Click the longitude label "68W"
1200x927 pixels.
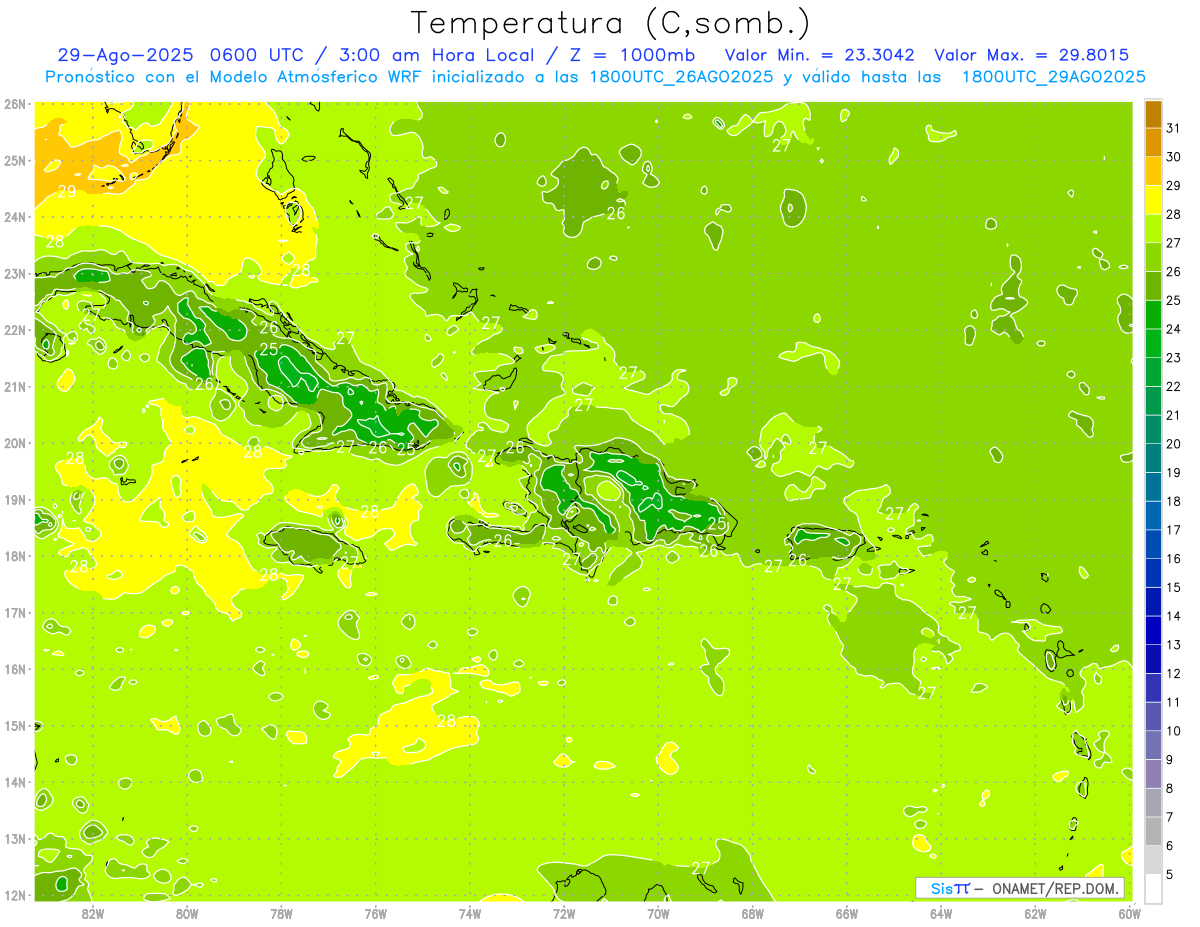click(x=753, y=914)
